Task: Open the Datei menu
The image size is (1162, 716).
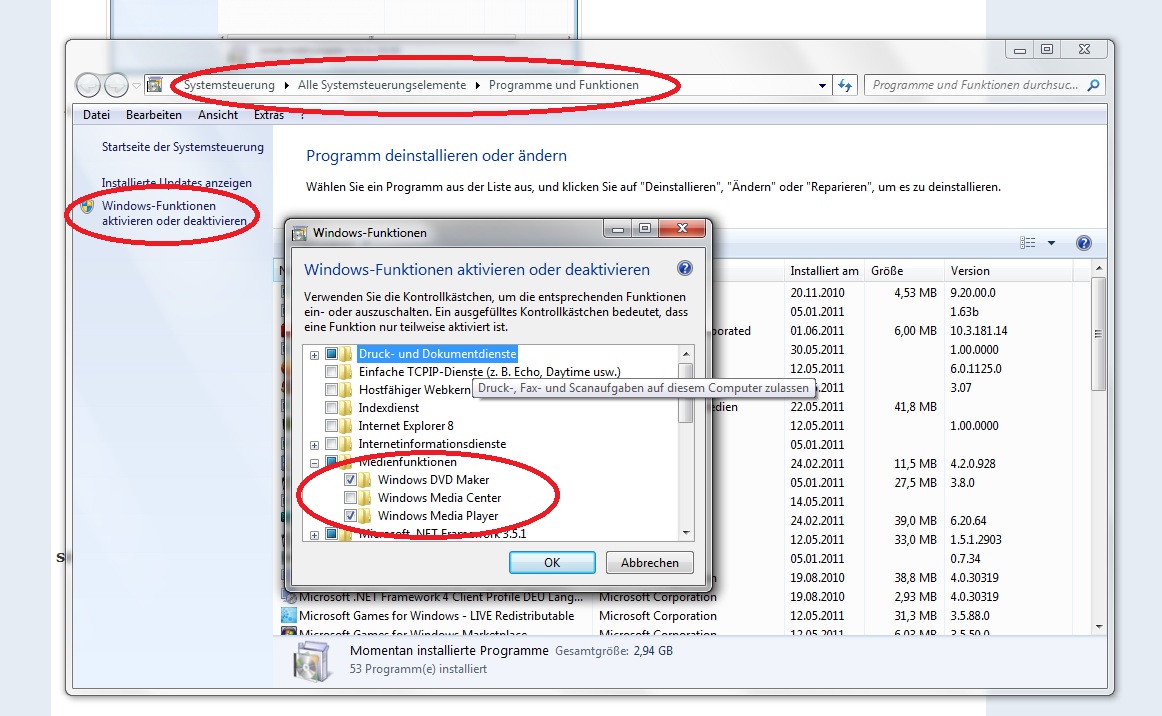Action: click(96, 115)
